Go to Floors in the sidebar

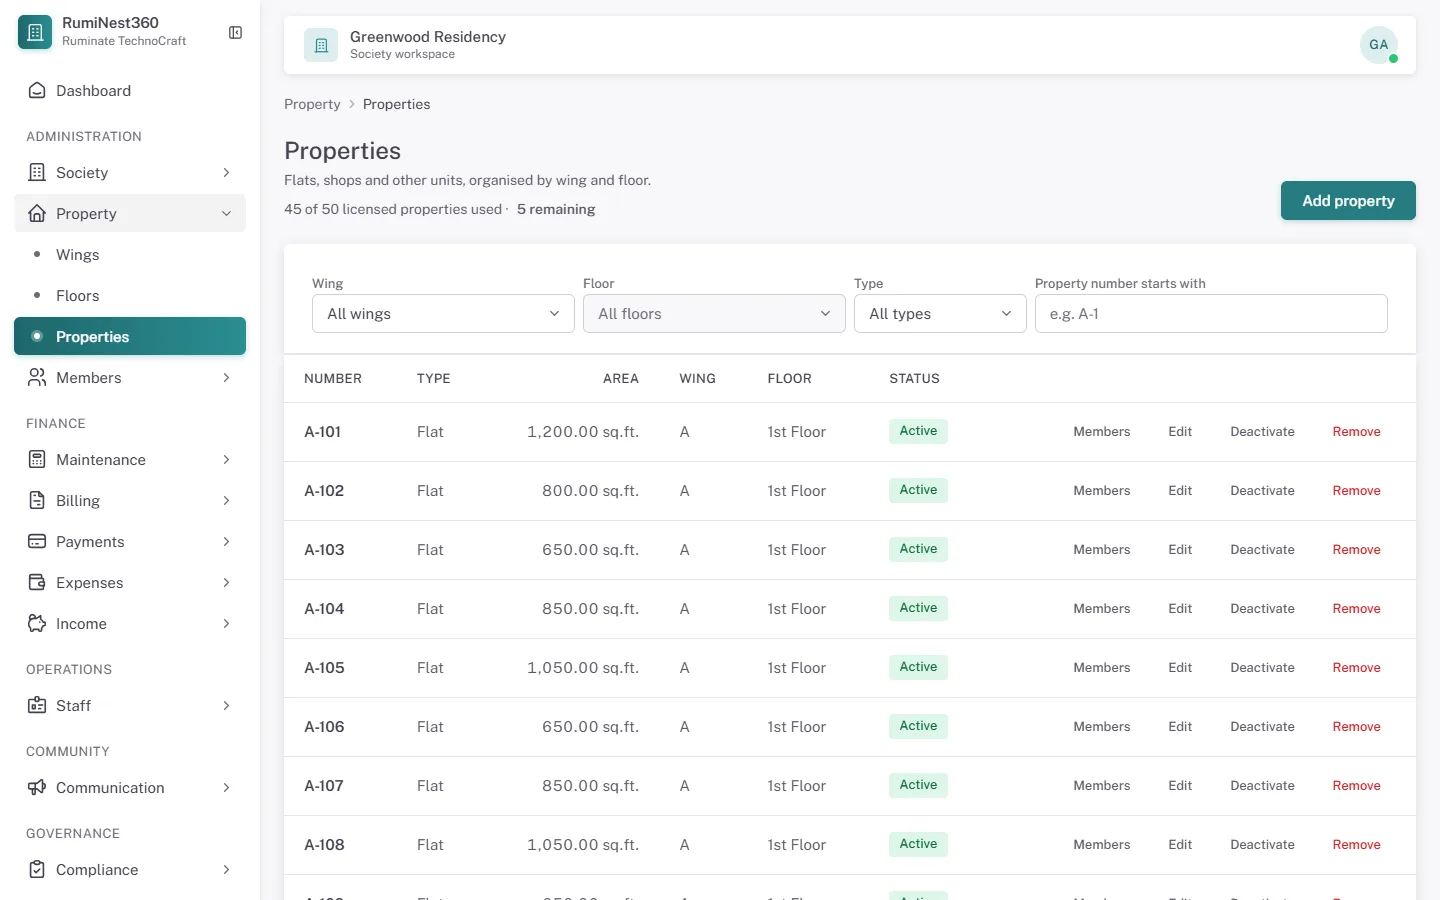(130, 296)
